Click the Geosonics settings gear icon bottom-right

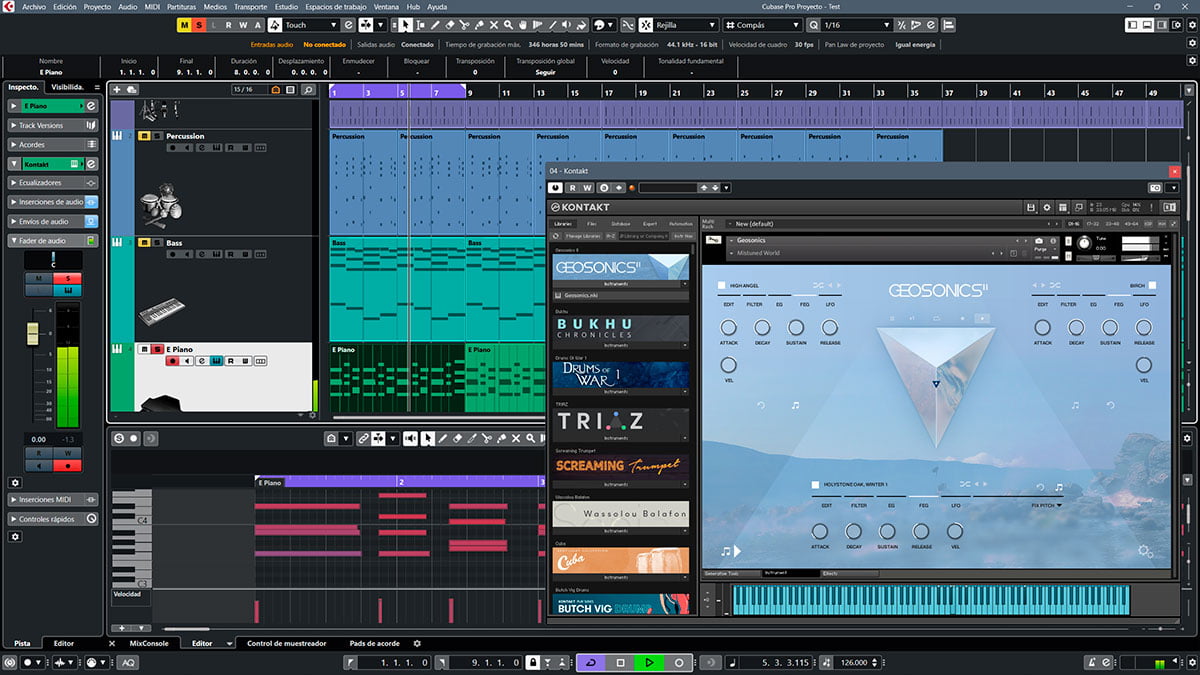click(1146, 551)
